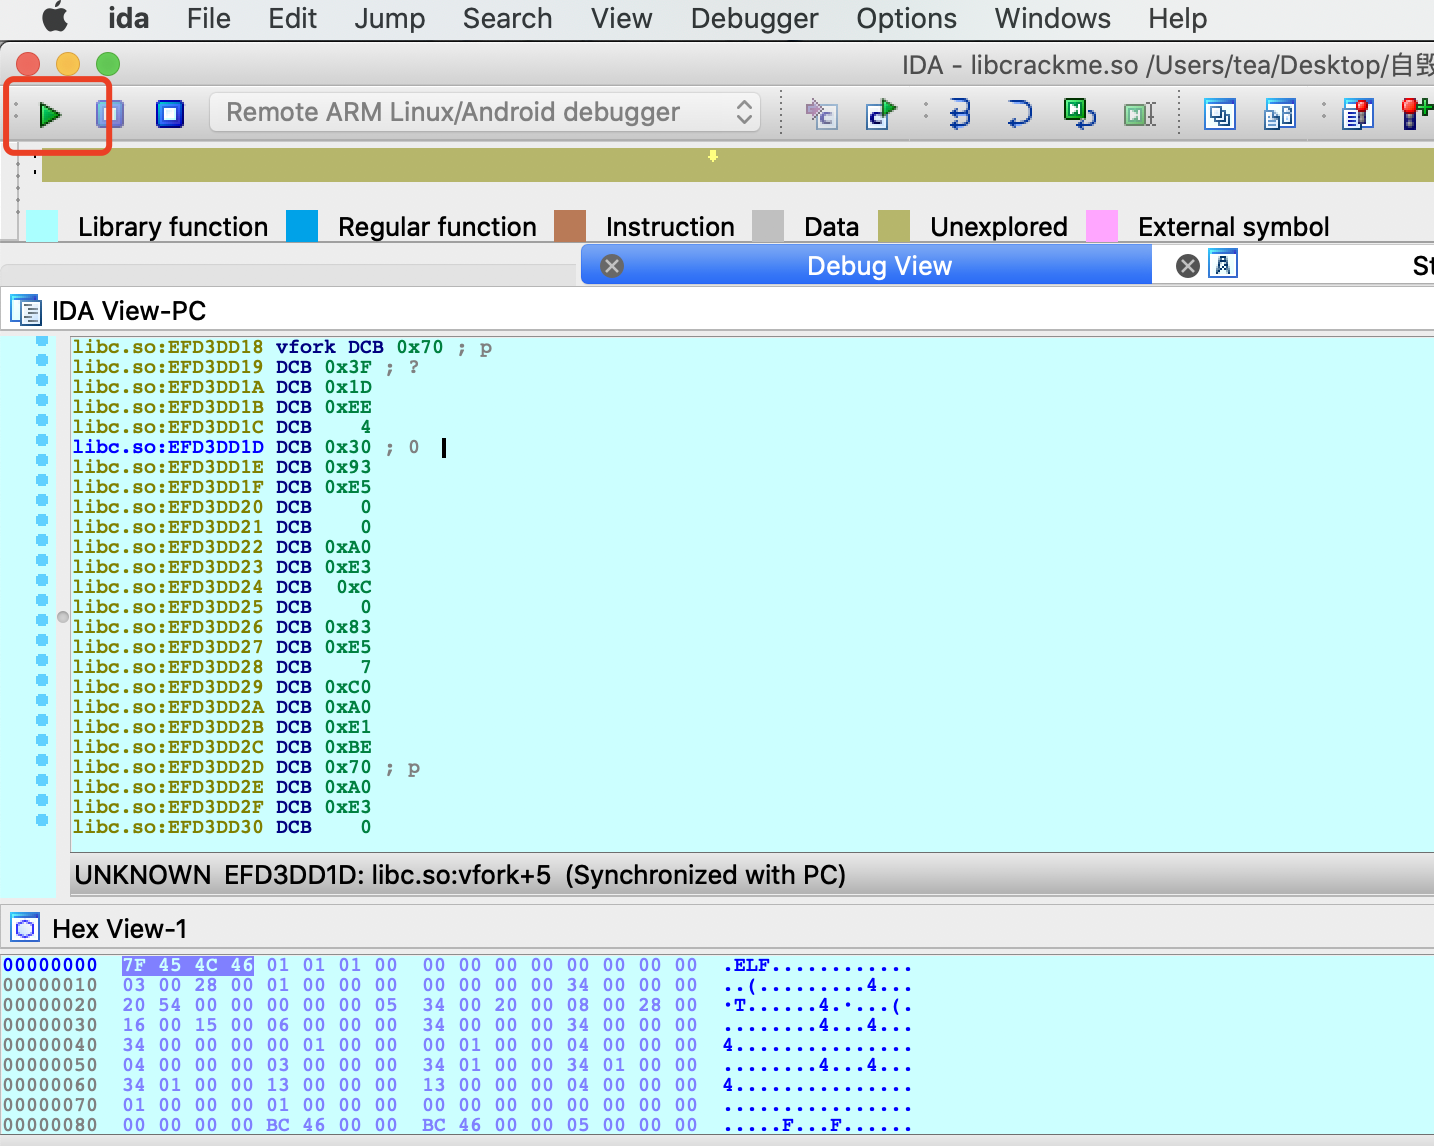Open the Help menu
The height and width of the screenshot is (1146, 1434).
(x=1177, y=18)
